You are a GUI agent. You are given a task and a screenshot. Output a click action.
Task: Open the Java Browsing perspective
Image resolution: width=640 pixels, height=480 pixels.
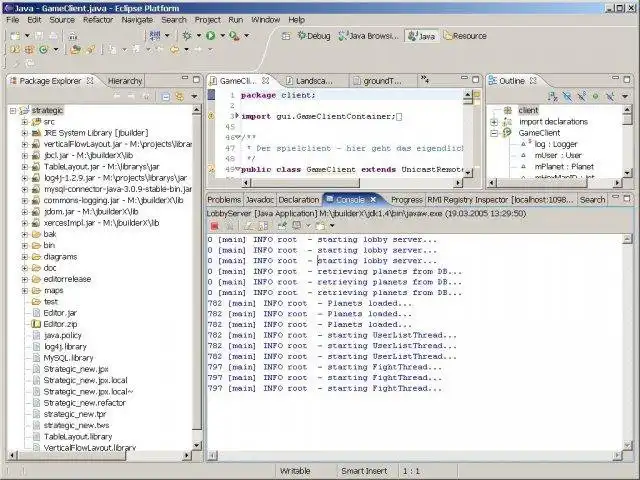[x=370, y=36]
